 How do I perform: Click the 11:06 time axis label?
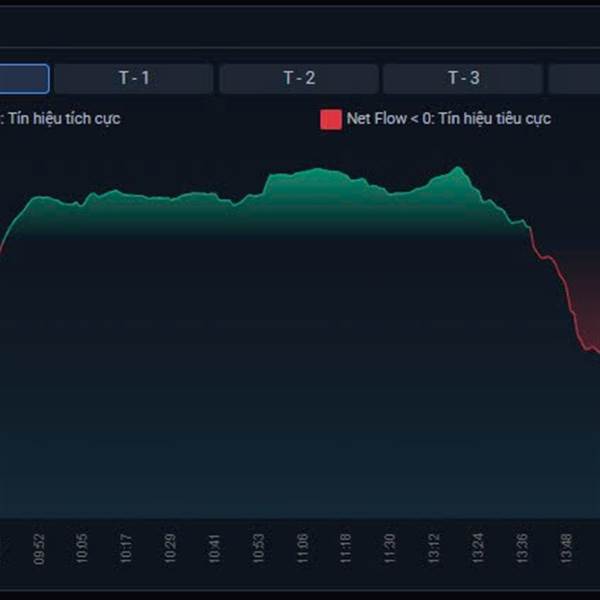pos(302,549)
